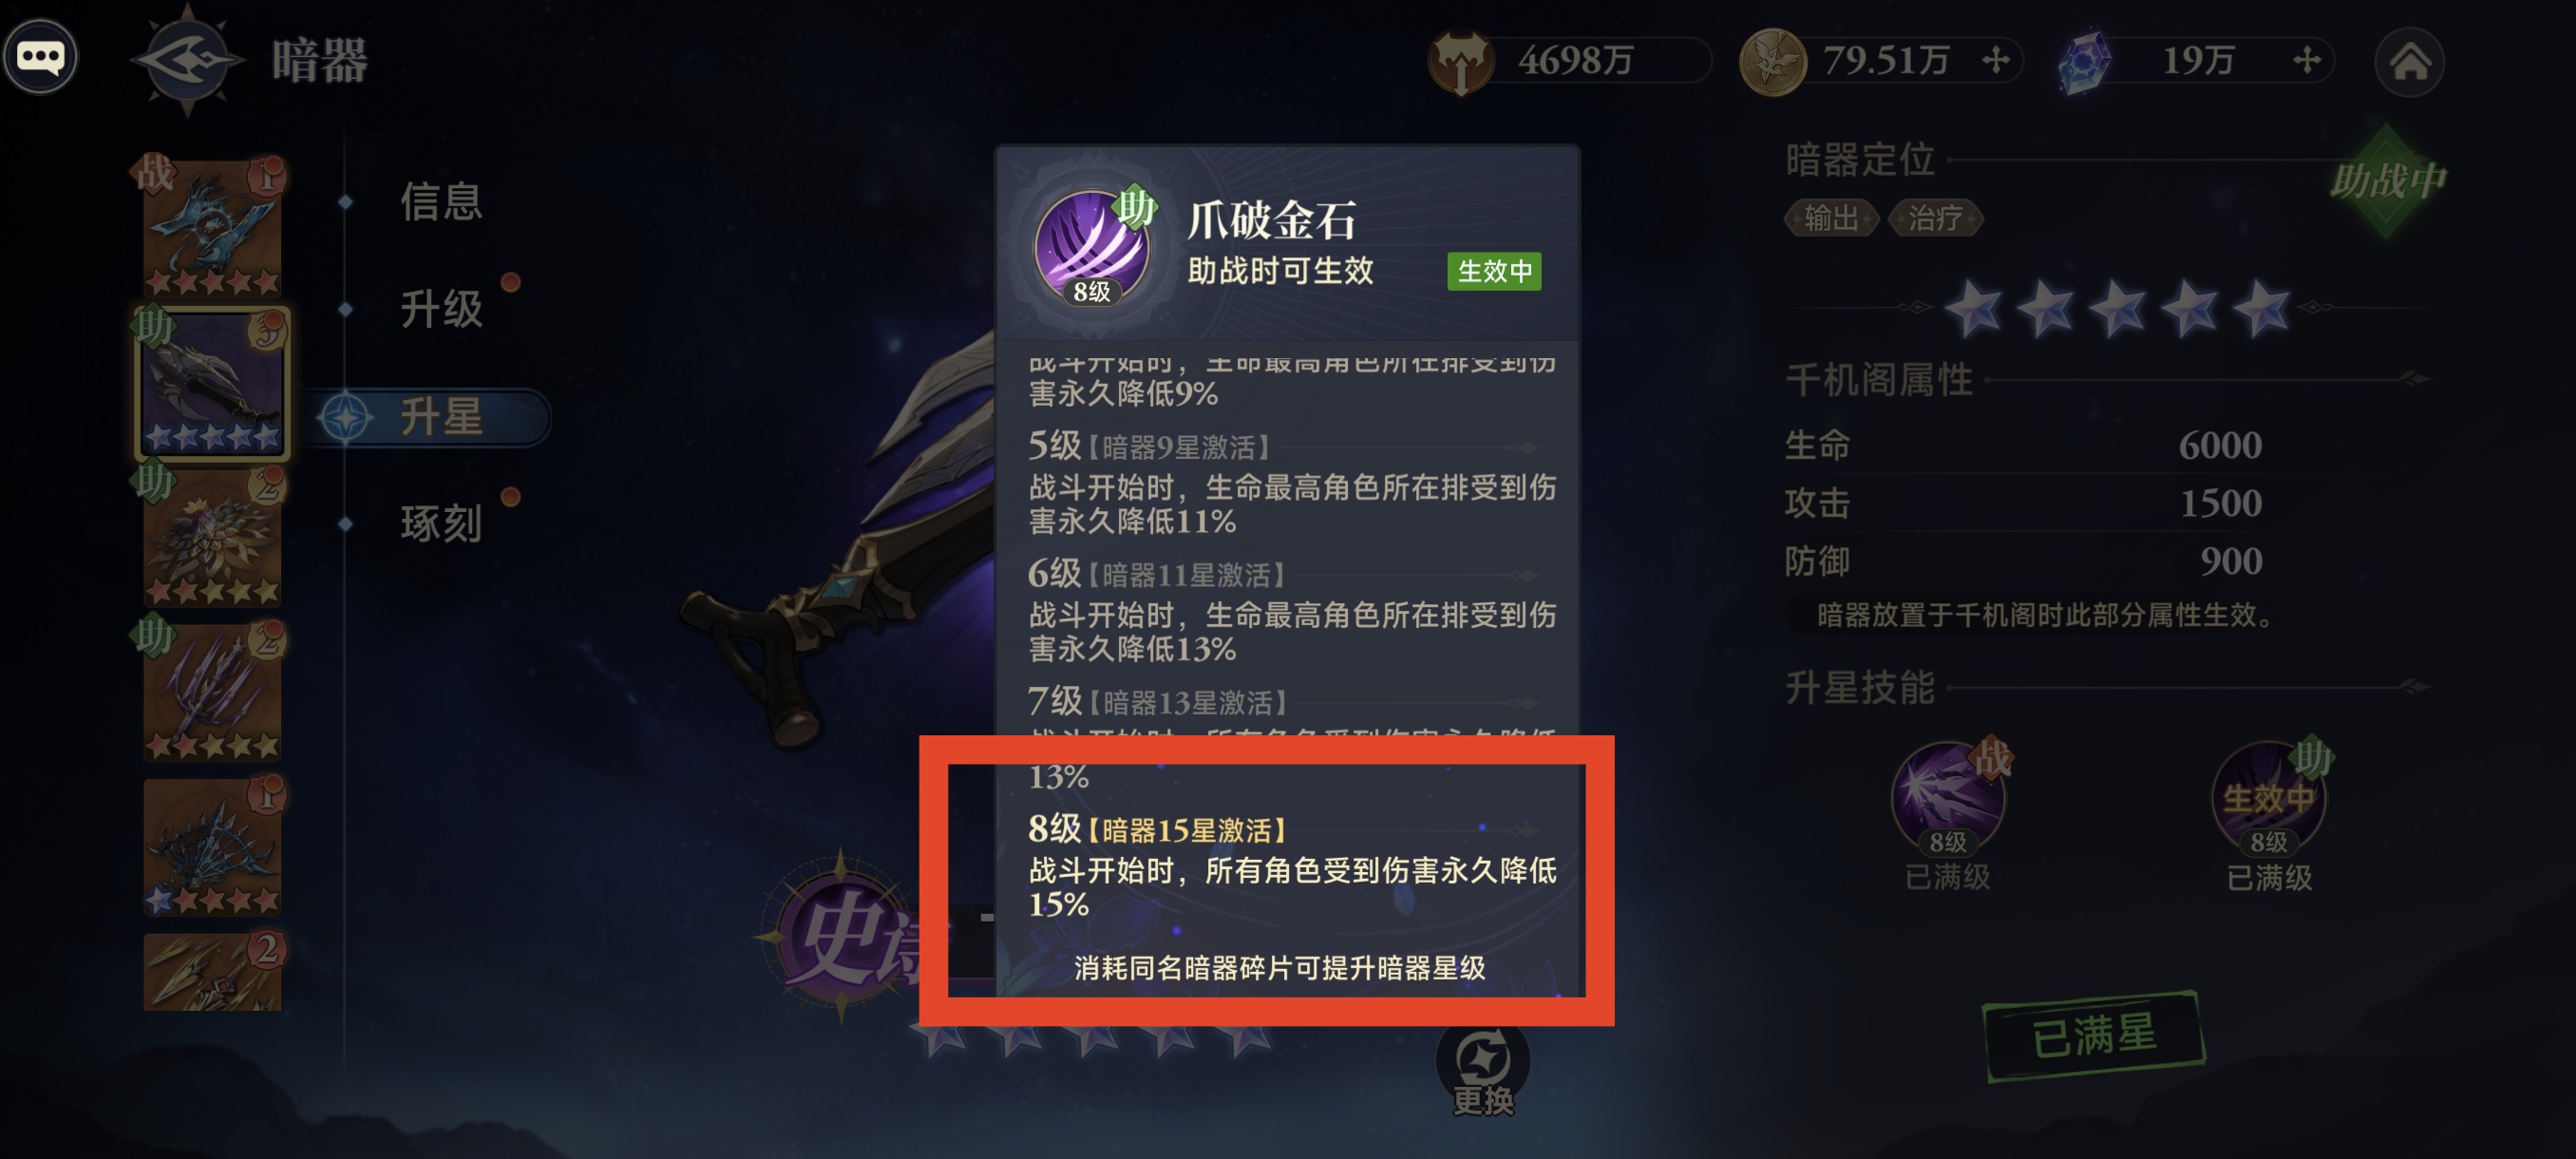Tap the back arrow emblem beside 暗器
This screenshot has height=1159, width=2576.
pos(188,60)
